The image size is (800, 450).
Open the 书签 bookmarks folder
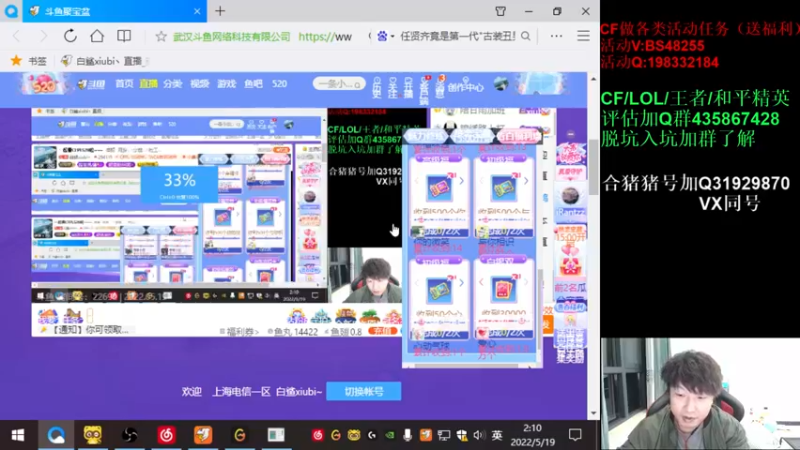coord(29,61)
